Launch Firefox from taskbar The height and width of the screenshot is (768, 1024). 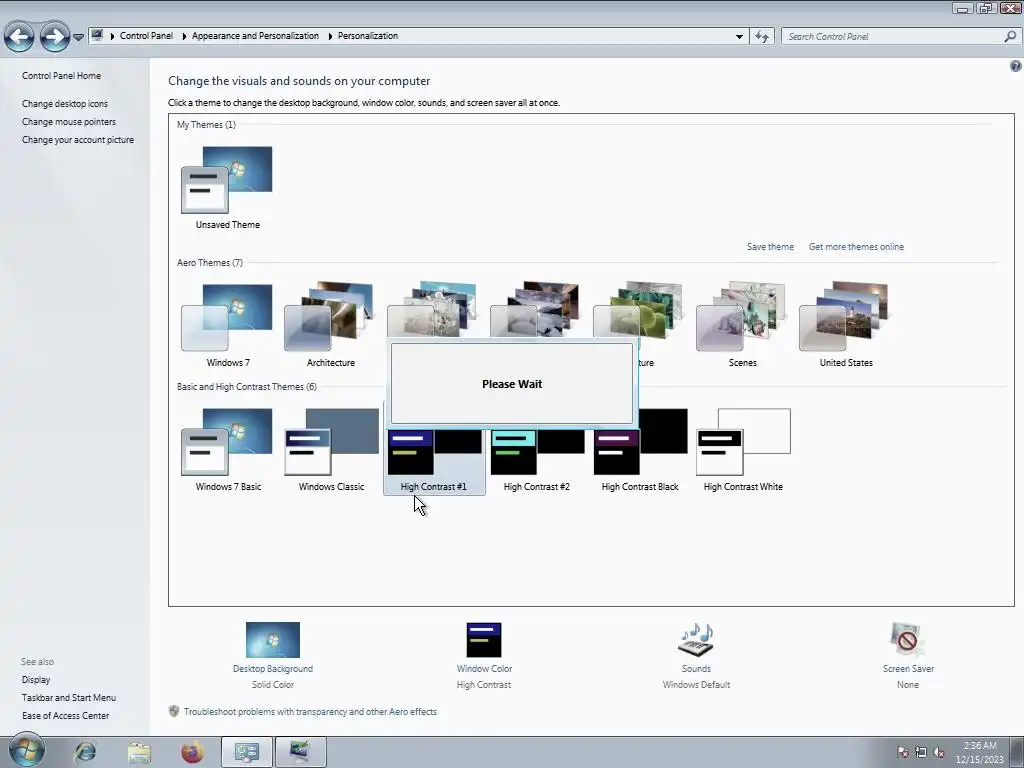pos(192,752)
